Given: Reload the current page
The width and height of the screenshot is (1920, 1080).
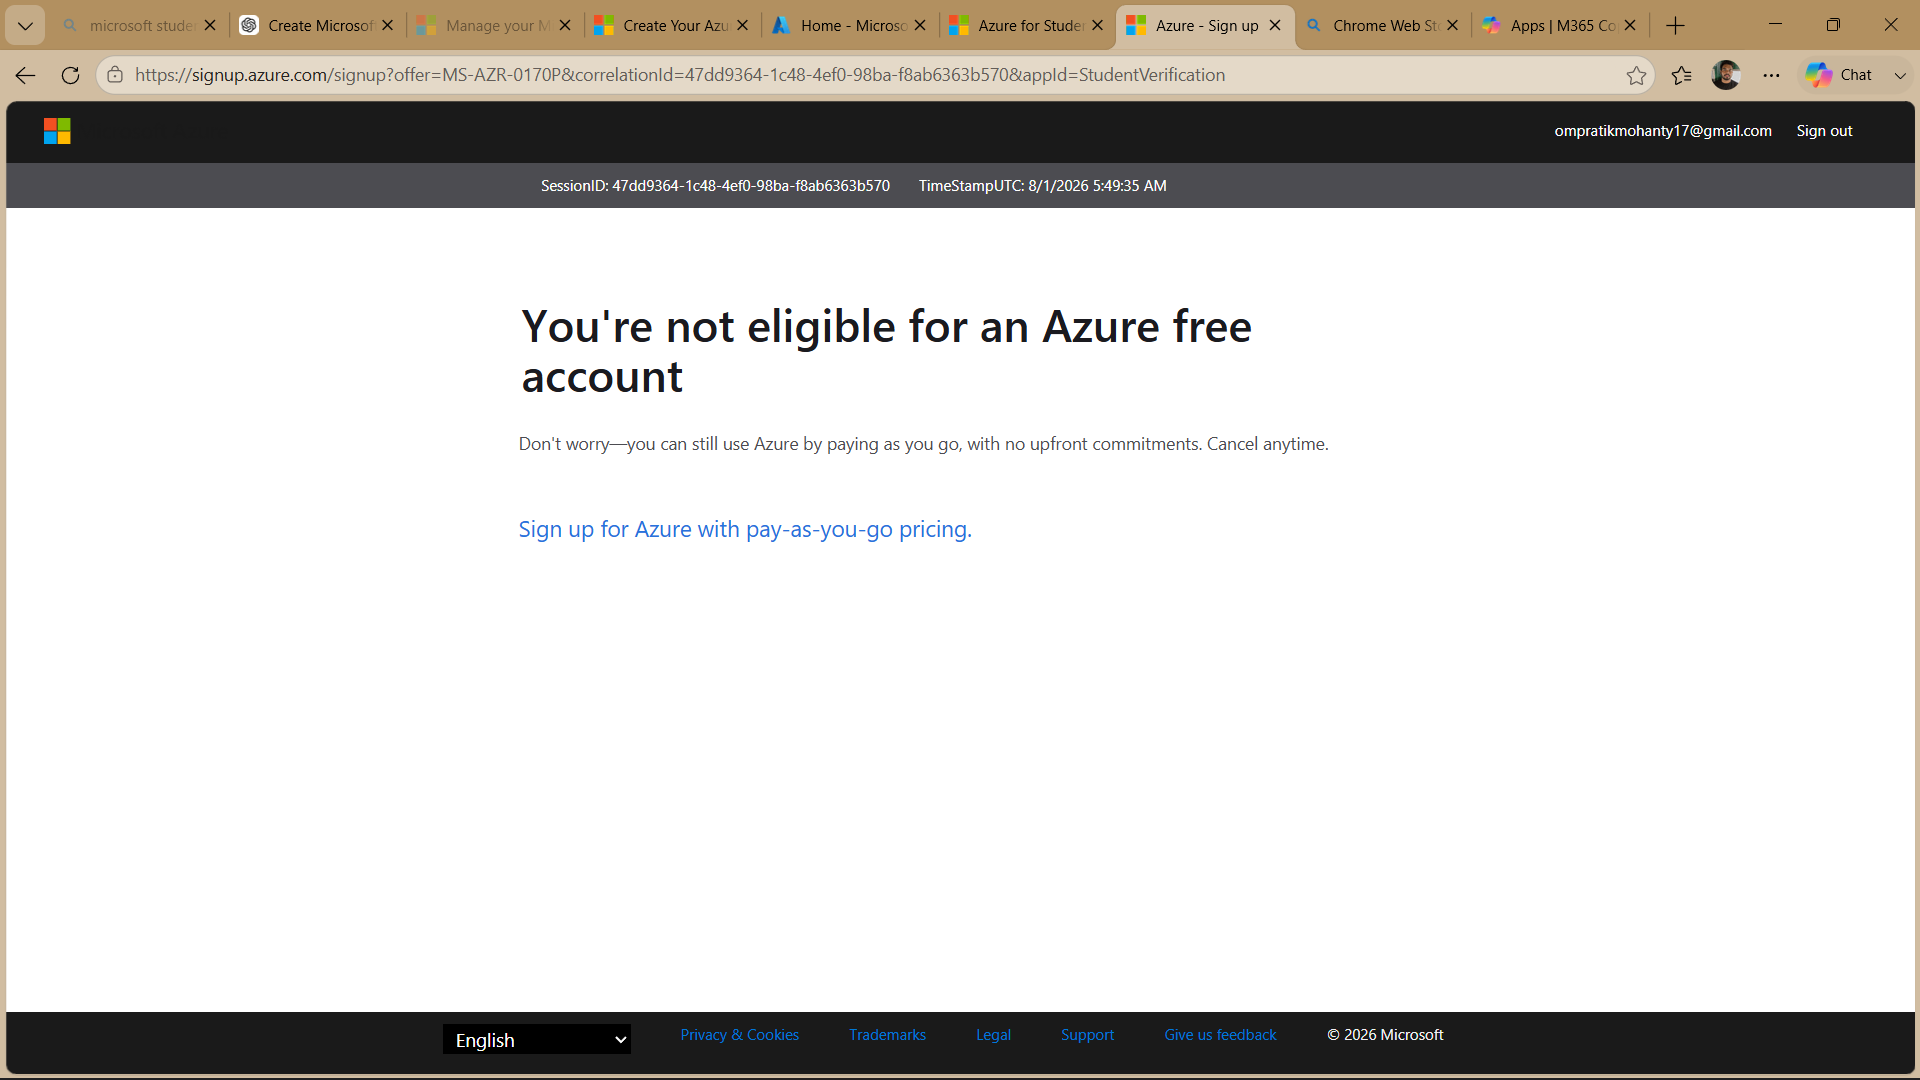Looking at the screenshot, I should [x=70, y=75].
